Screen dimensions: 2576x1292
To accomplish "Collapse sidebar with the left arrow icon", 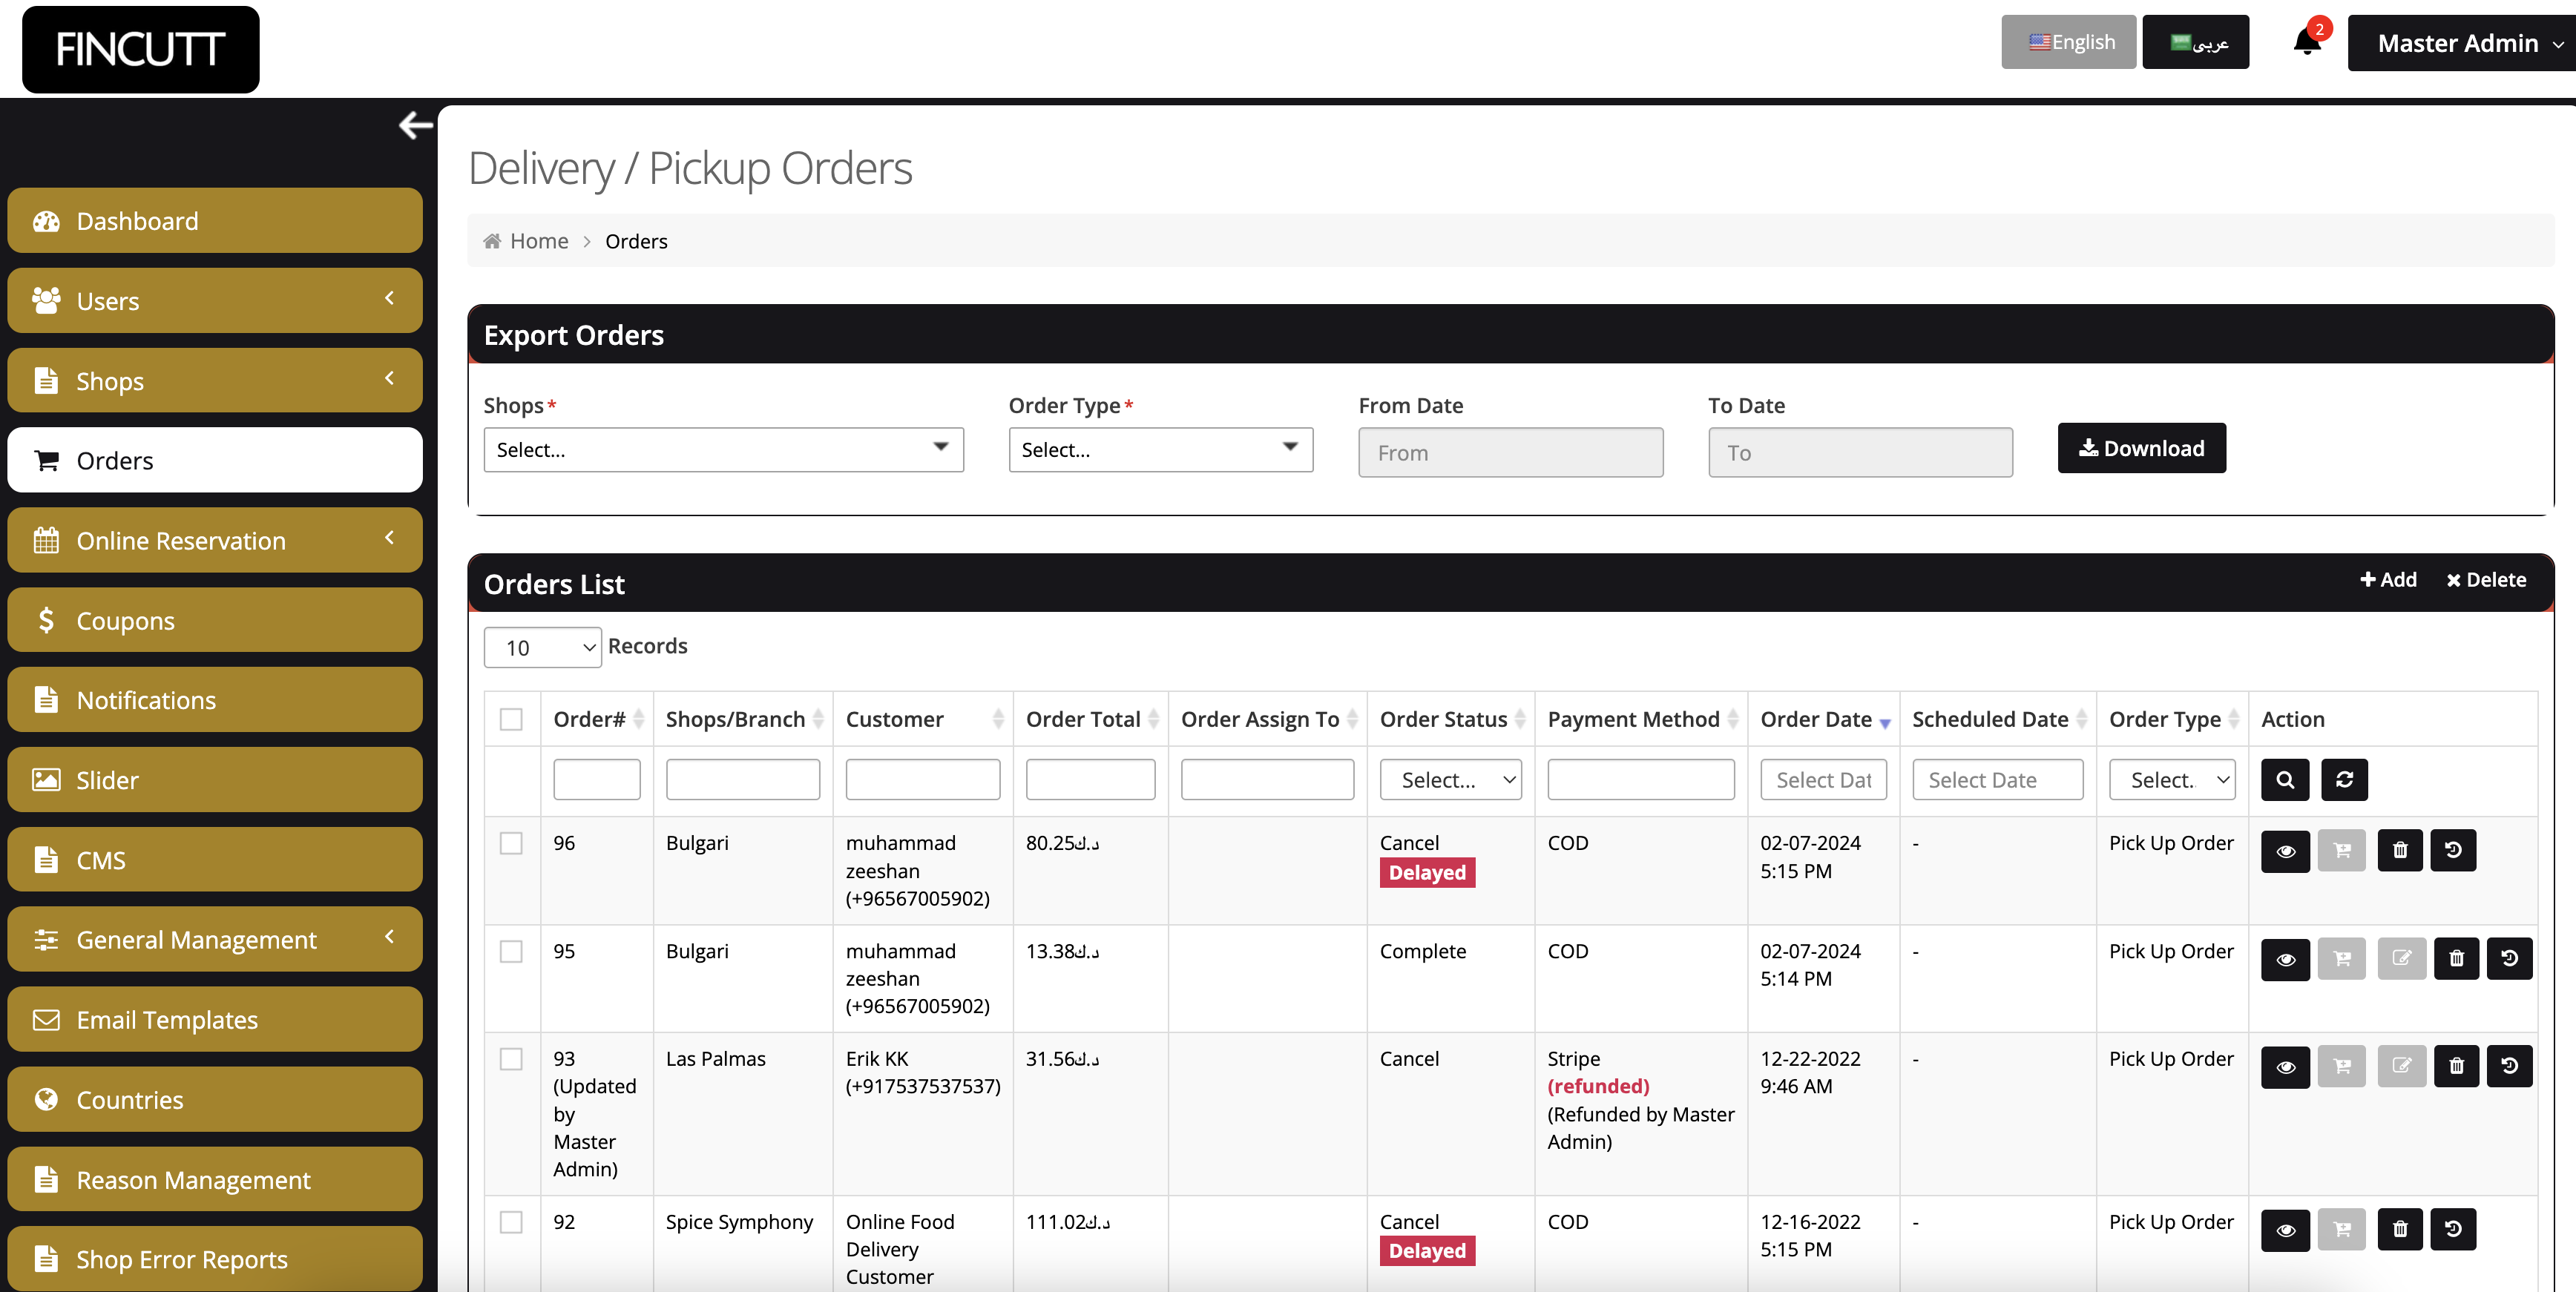I will pyautogui.click(x=415, y=125).
